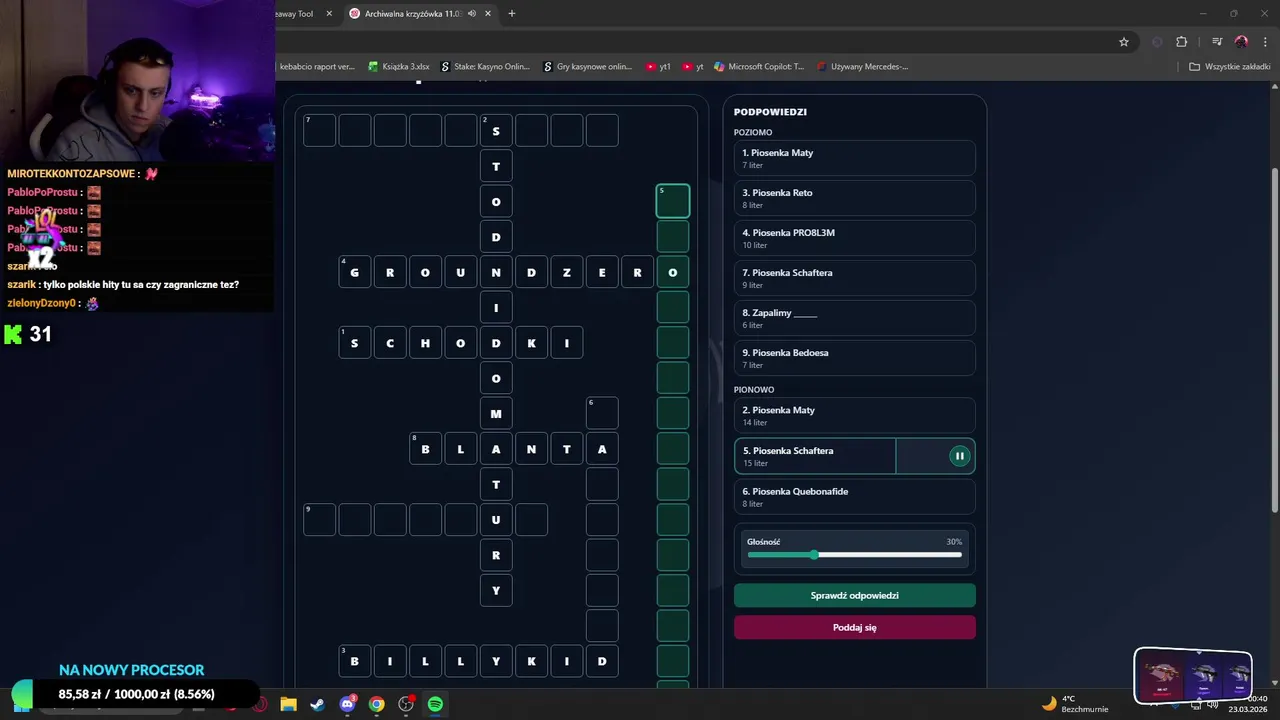Open OBS Studio from the taskbar
Image resolution: width=1280 pixels, height=720 pixels.
[406, 704]
